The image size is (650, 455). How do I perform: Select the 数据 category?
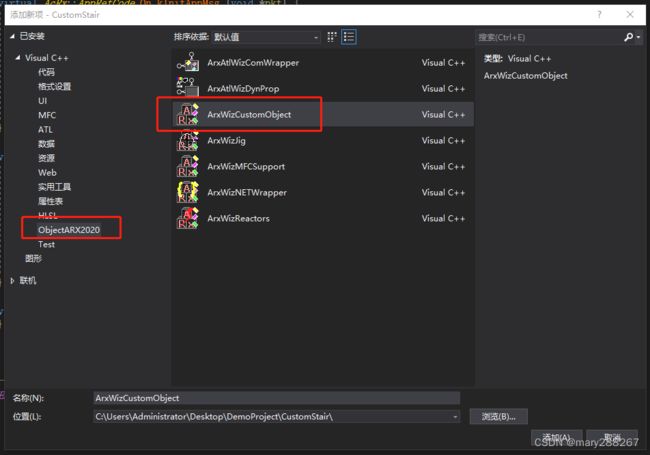(46, 144)
